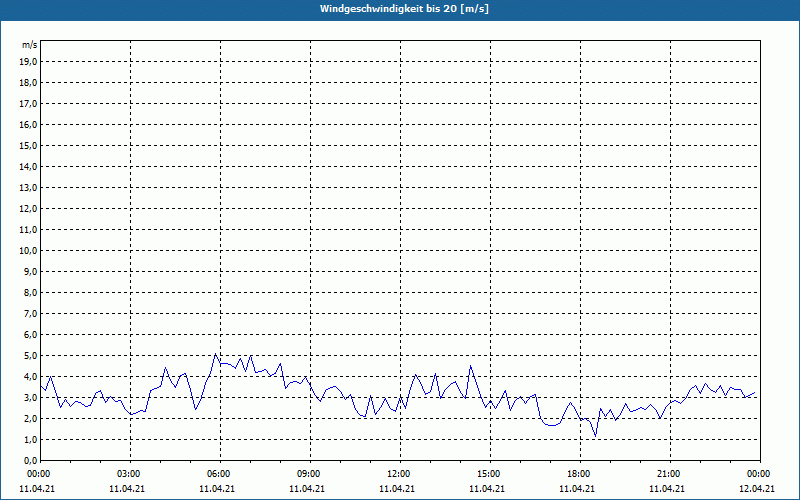Click the 21:00 time label
The width and height of the screenshot is (800, 500).
click(670, 474)
